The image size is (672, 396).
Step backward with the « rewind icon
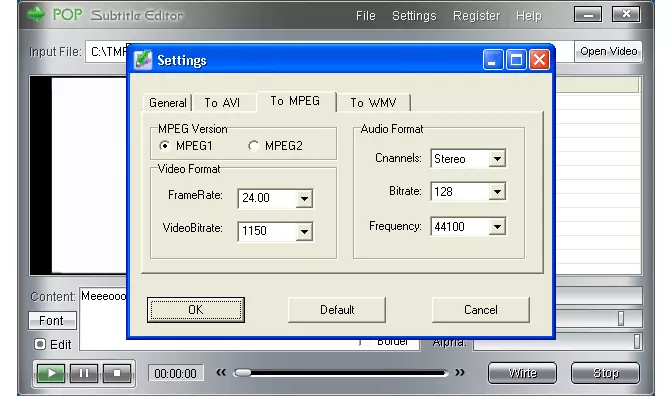(x=221, y=372)
